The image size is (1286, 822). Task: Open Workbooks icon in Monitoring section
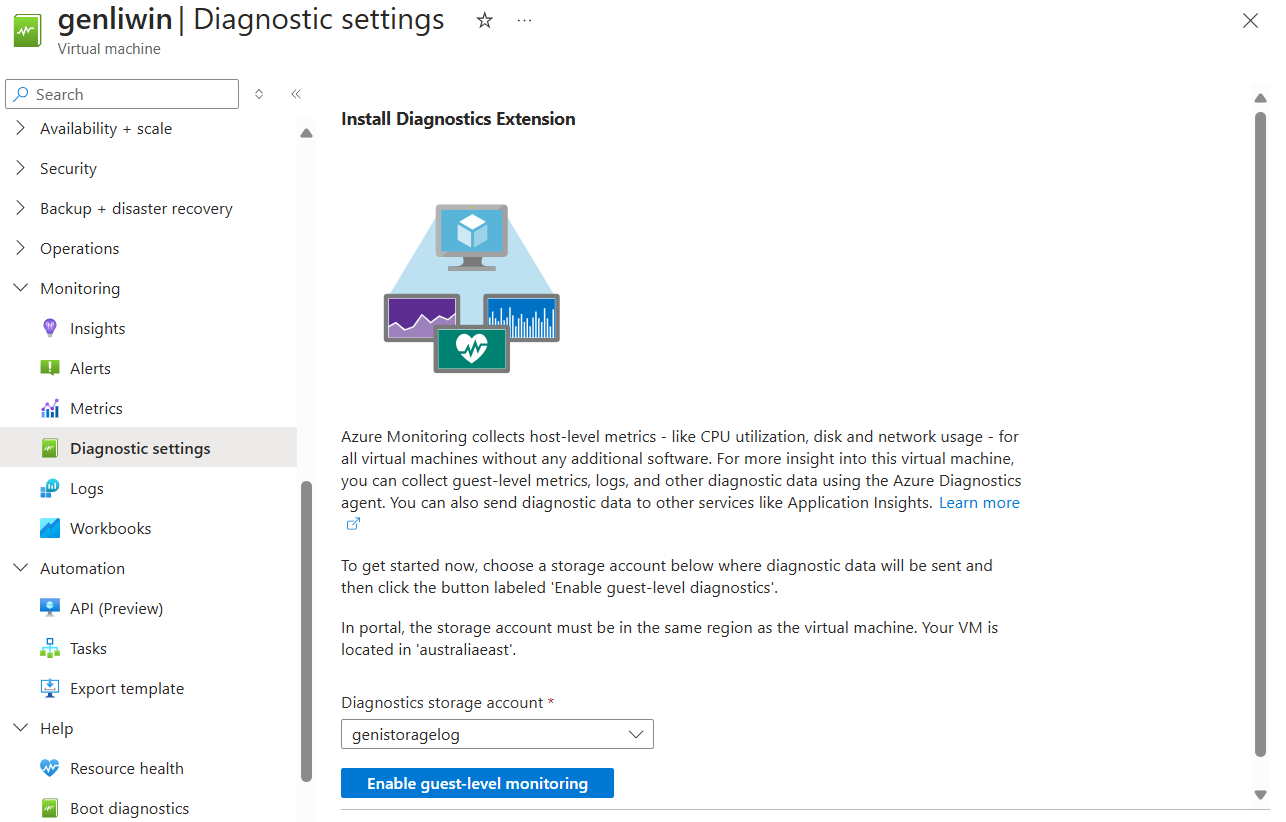50,528
